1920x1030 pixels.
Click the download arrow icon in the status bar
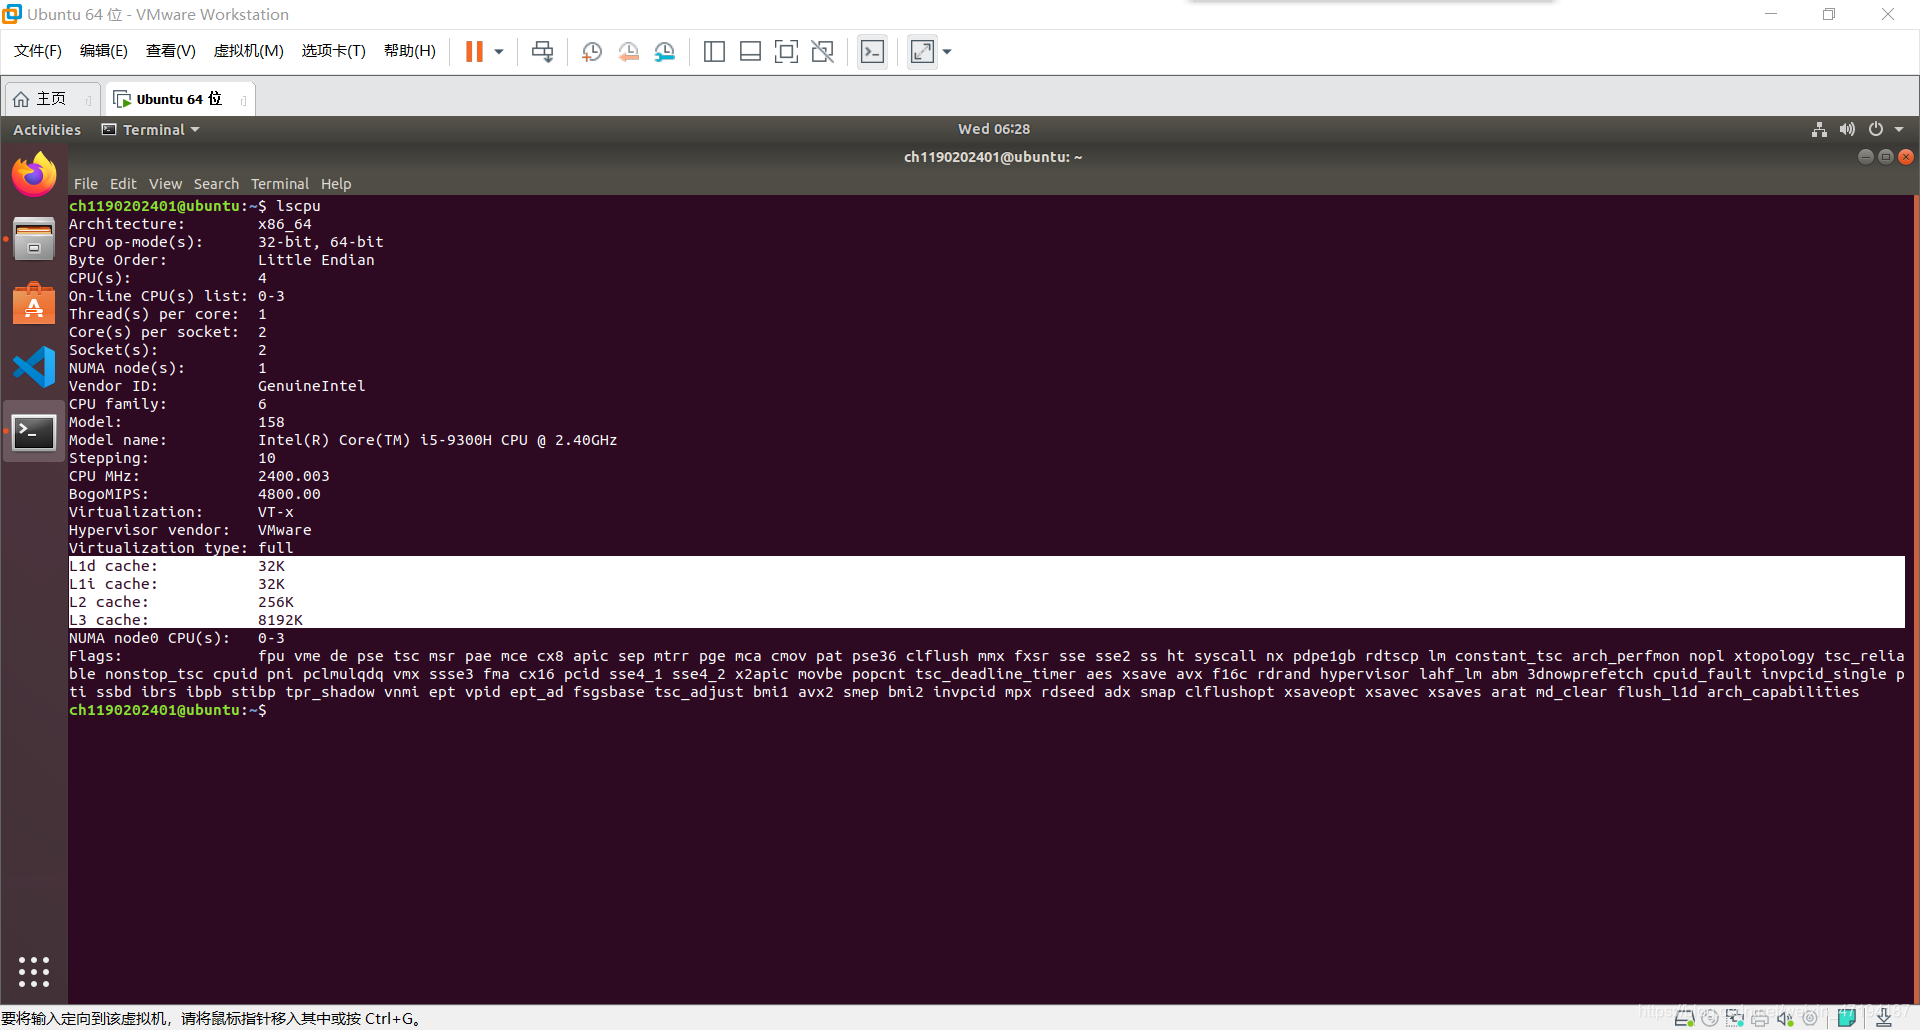click(1884, 1018)
